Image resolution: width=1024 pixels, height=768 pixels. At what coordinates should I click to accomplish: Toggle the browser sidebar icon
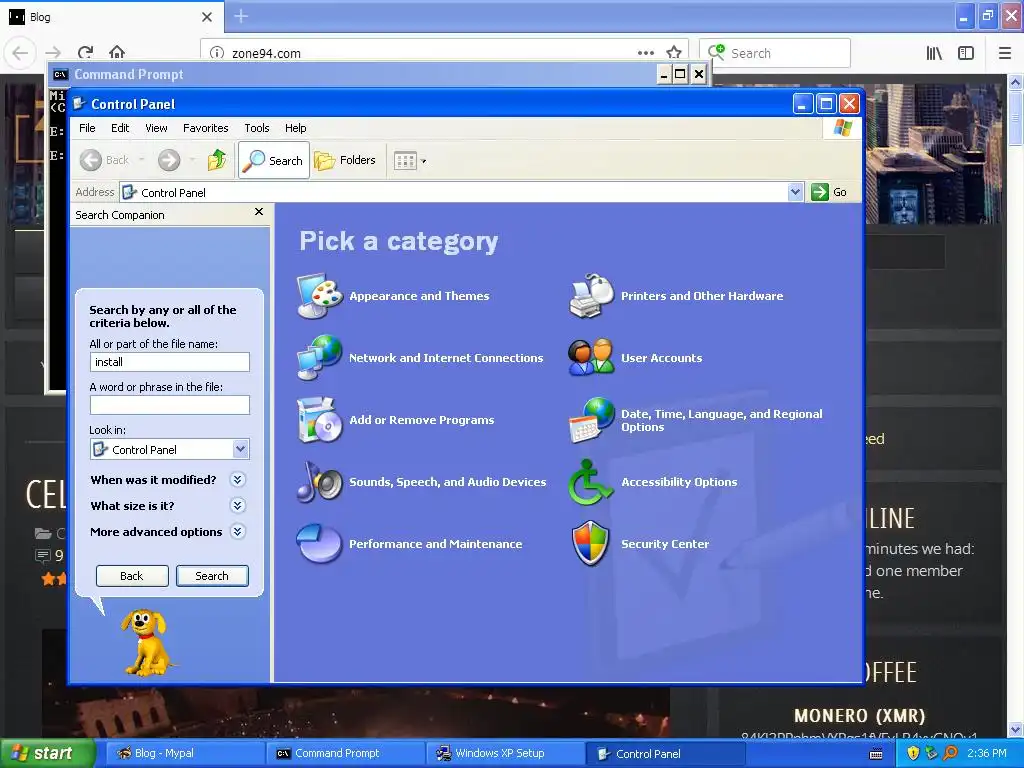966,53
